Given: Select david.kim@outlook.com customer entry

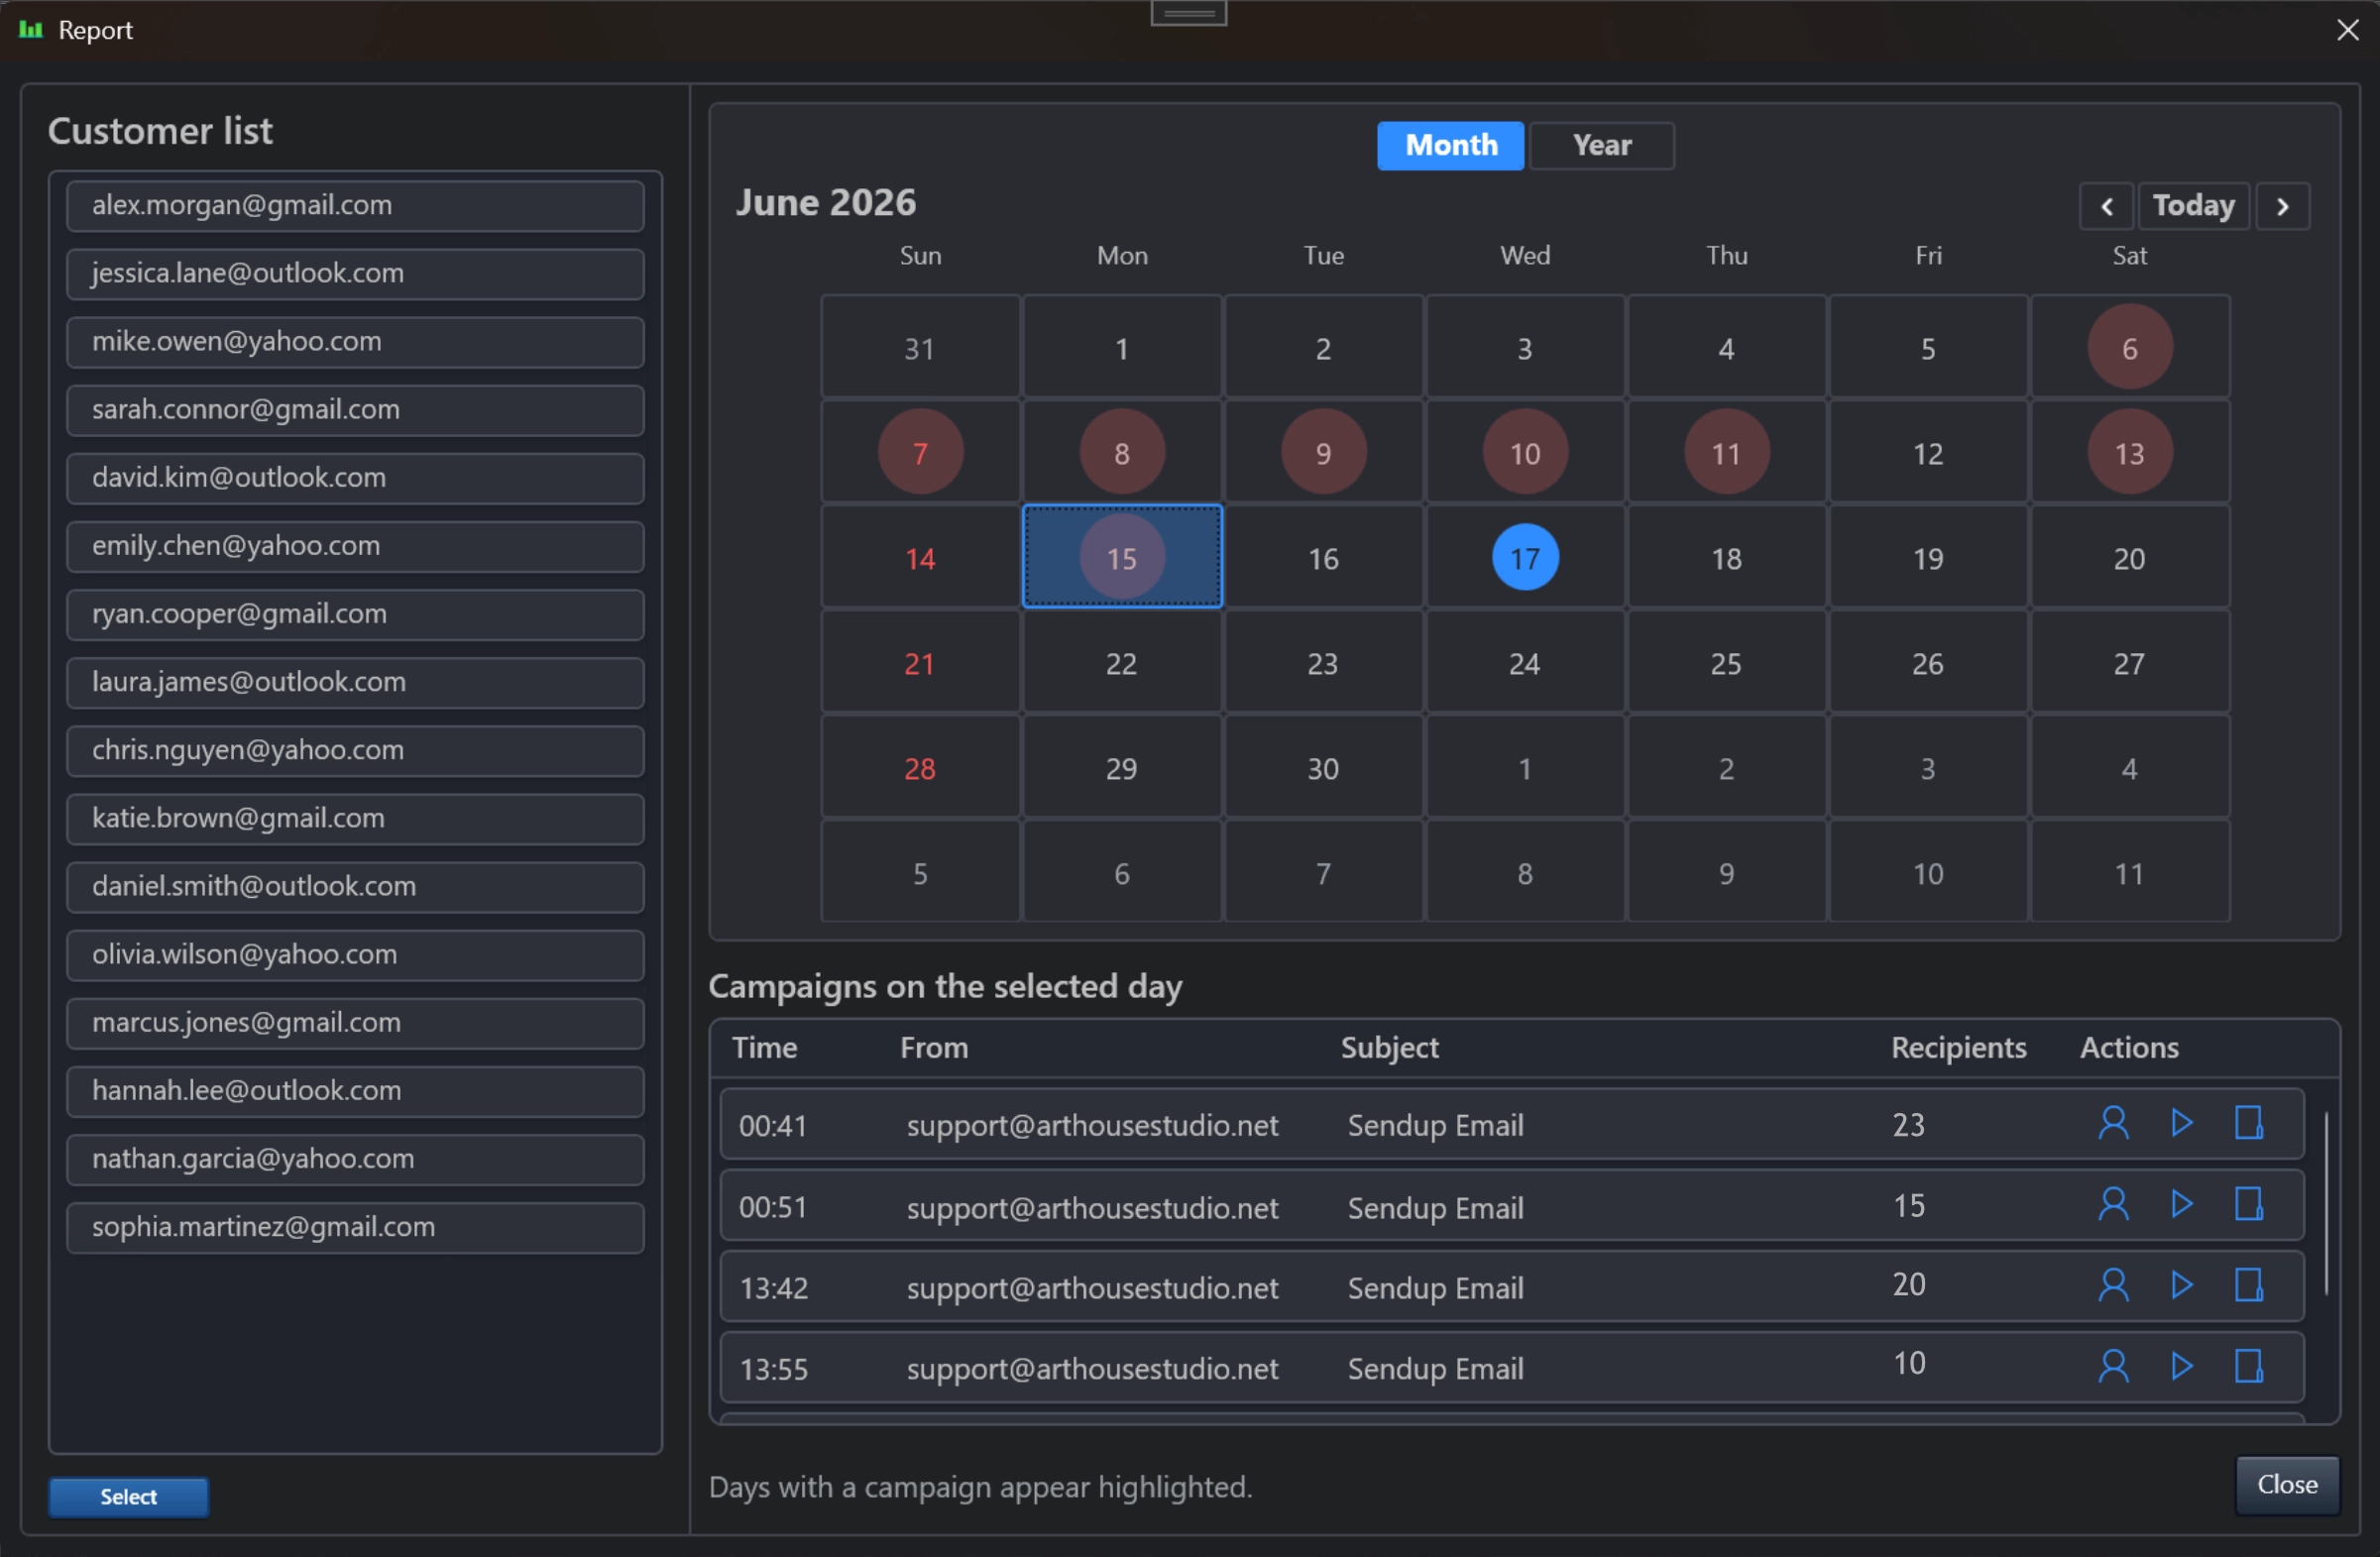Looking at the screenshot, I should click(355, 478).
